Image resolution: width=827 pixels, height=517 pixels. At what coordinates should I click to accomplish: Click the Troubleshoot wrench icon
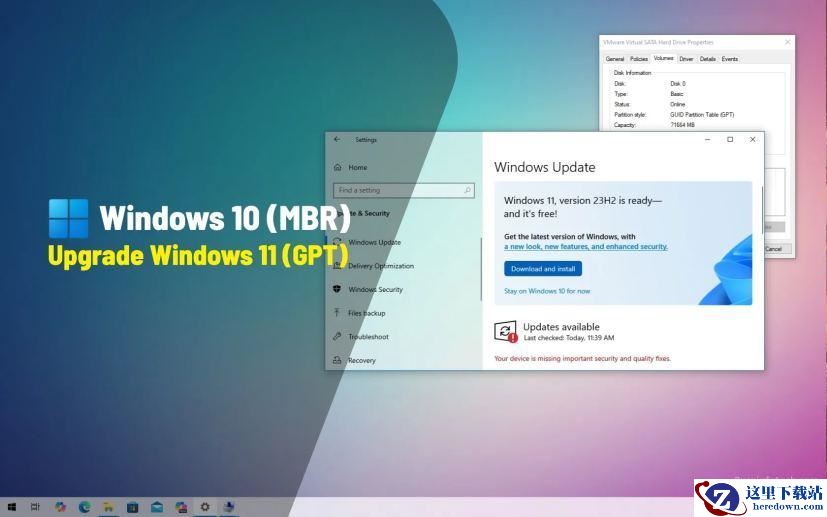coord(337,336)
